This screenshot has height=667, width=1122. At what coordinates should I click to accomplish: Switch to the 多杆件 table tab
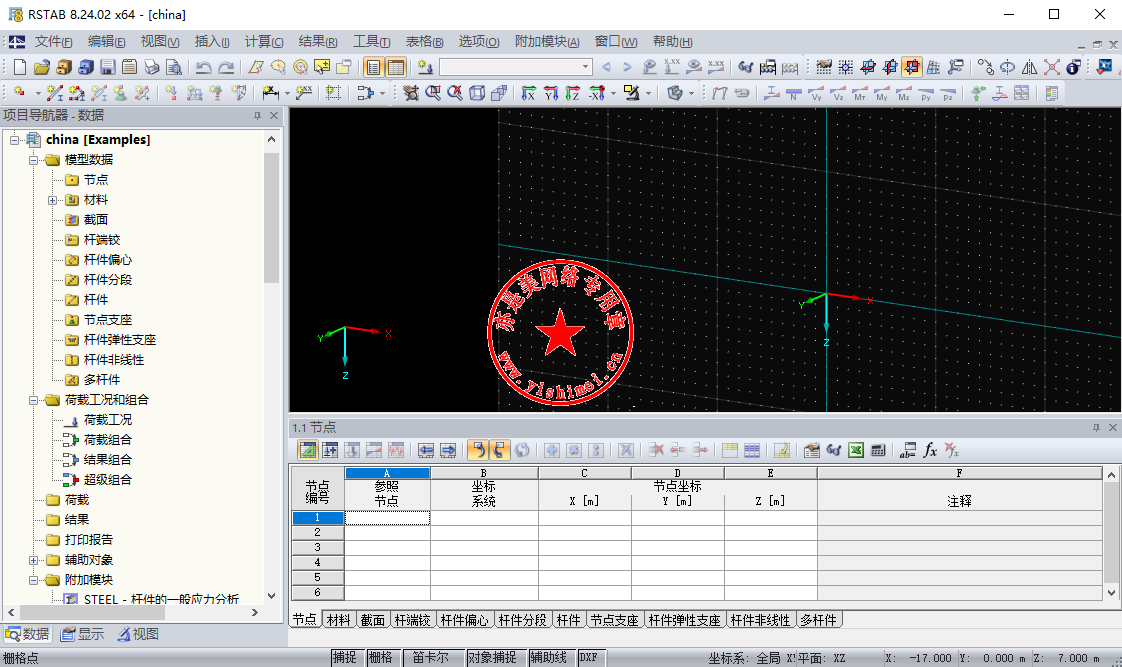click(819, 620)
